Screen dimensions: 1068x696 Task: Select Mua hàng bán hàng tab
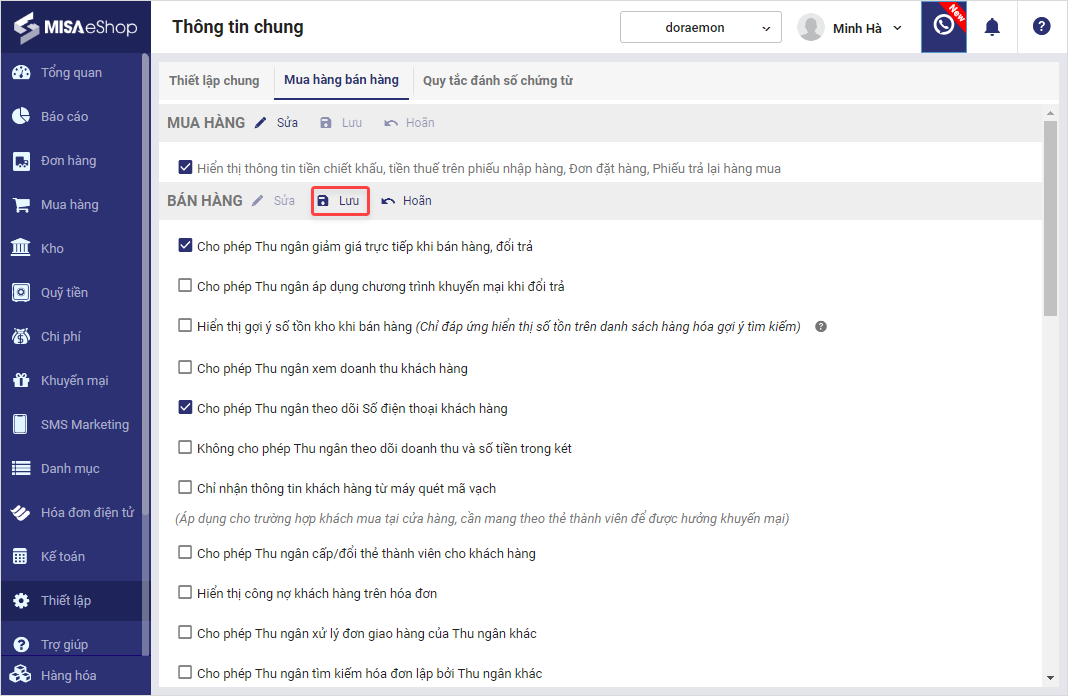click(341, 80)
